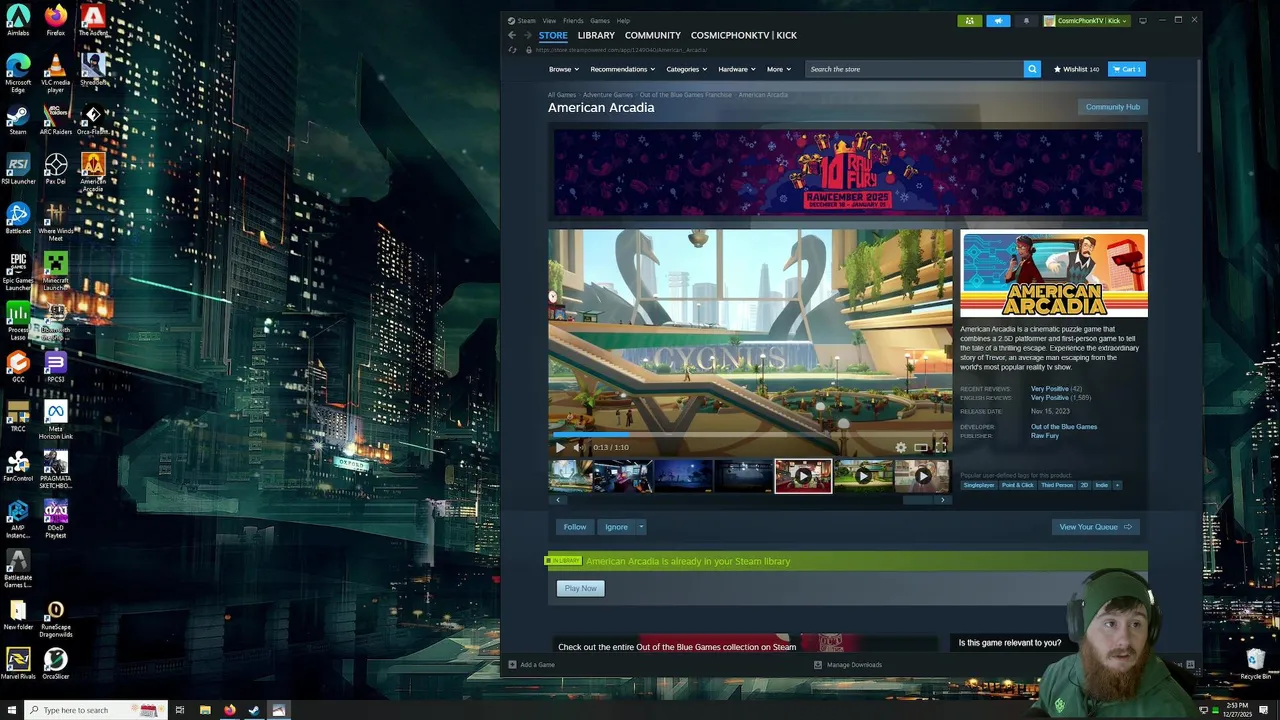Open the COSMICPHONKTV | KICK profile tab
Viewport: 1280px width, 720px height.
pyautogui.click(x=744, y=35)
